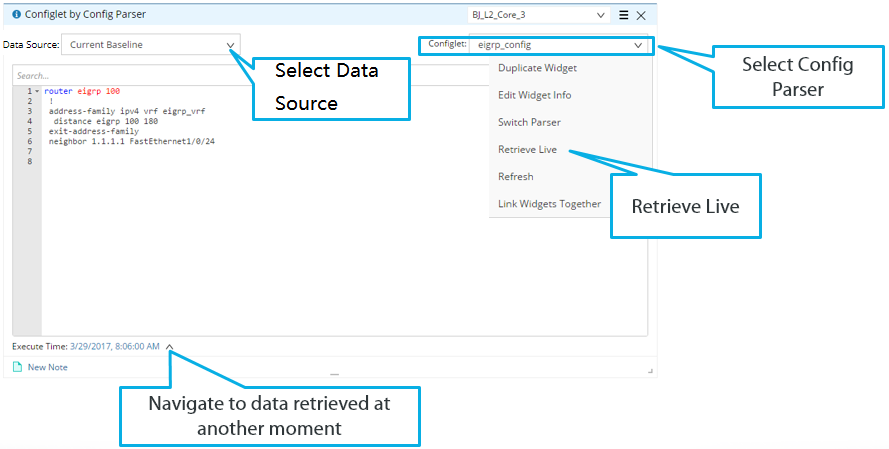
Task: Choose Duplicate Widget from the menu
Action: tap(537, 68)
